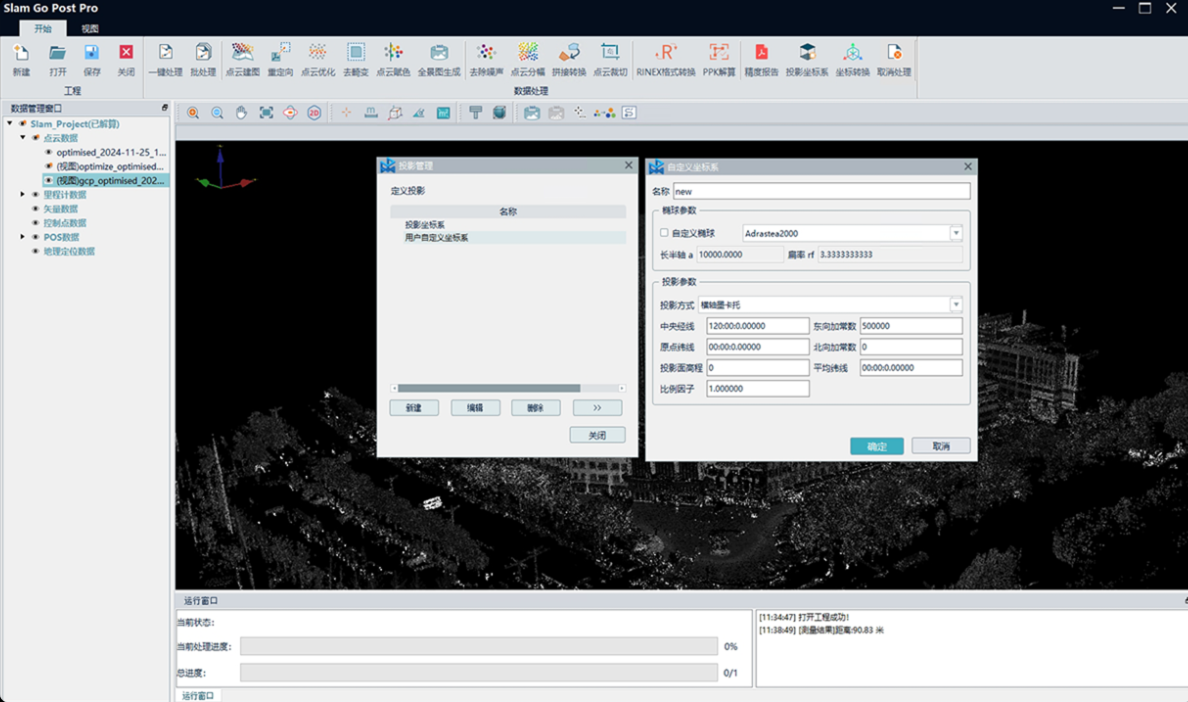Open the ellipsoid dropdown showing Adrastea2000
The width and height of the screenshot is (1188, 702).
[x=955, y=233]
